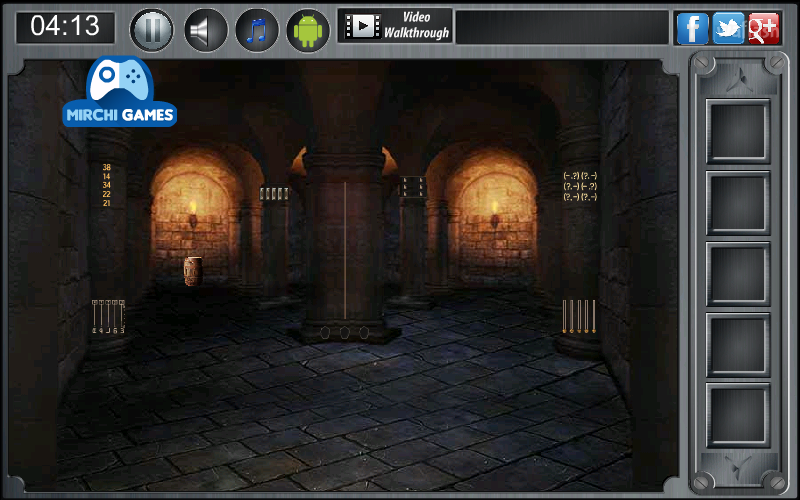Select the fourth inventory slot from top
The width and height of the screenshot is (800, 500).
click(x=738, y=345)
